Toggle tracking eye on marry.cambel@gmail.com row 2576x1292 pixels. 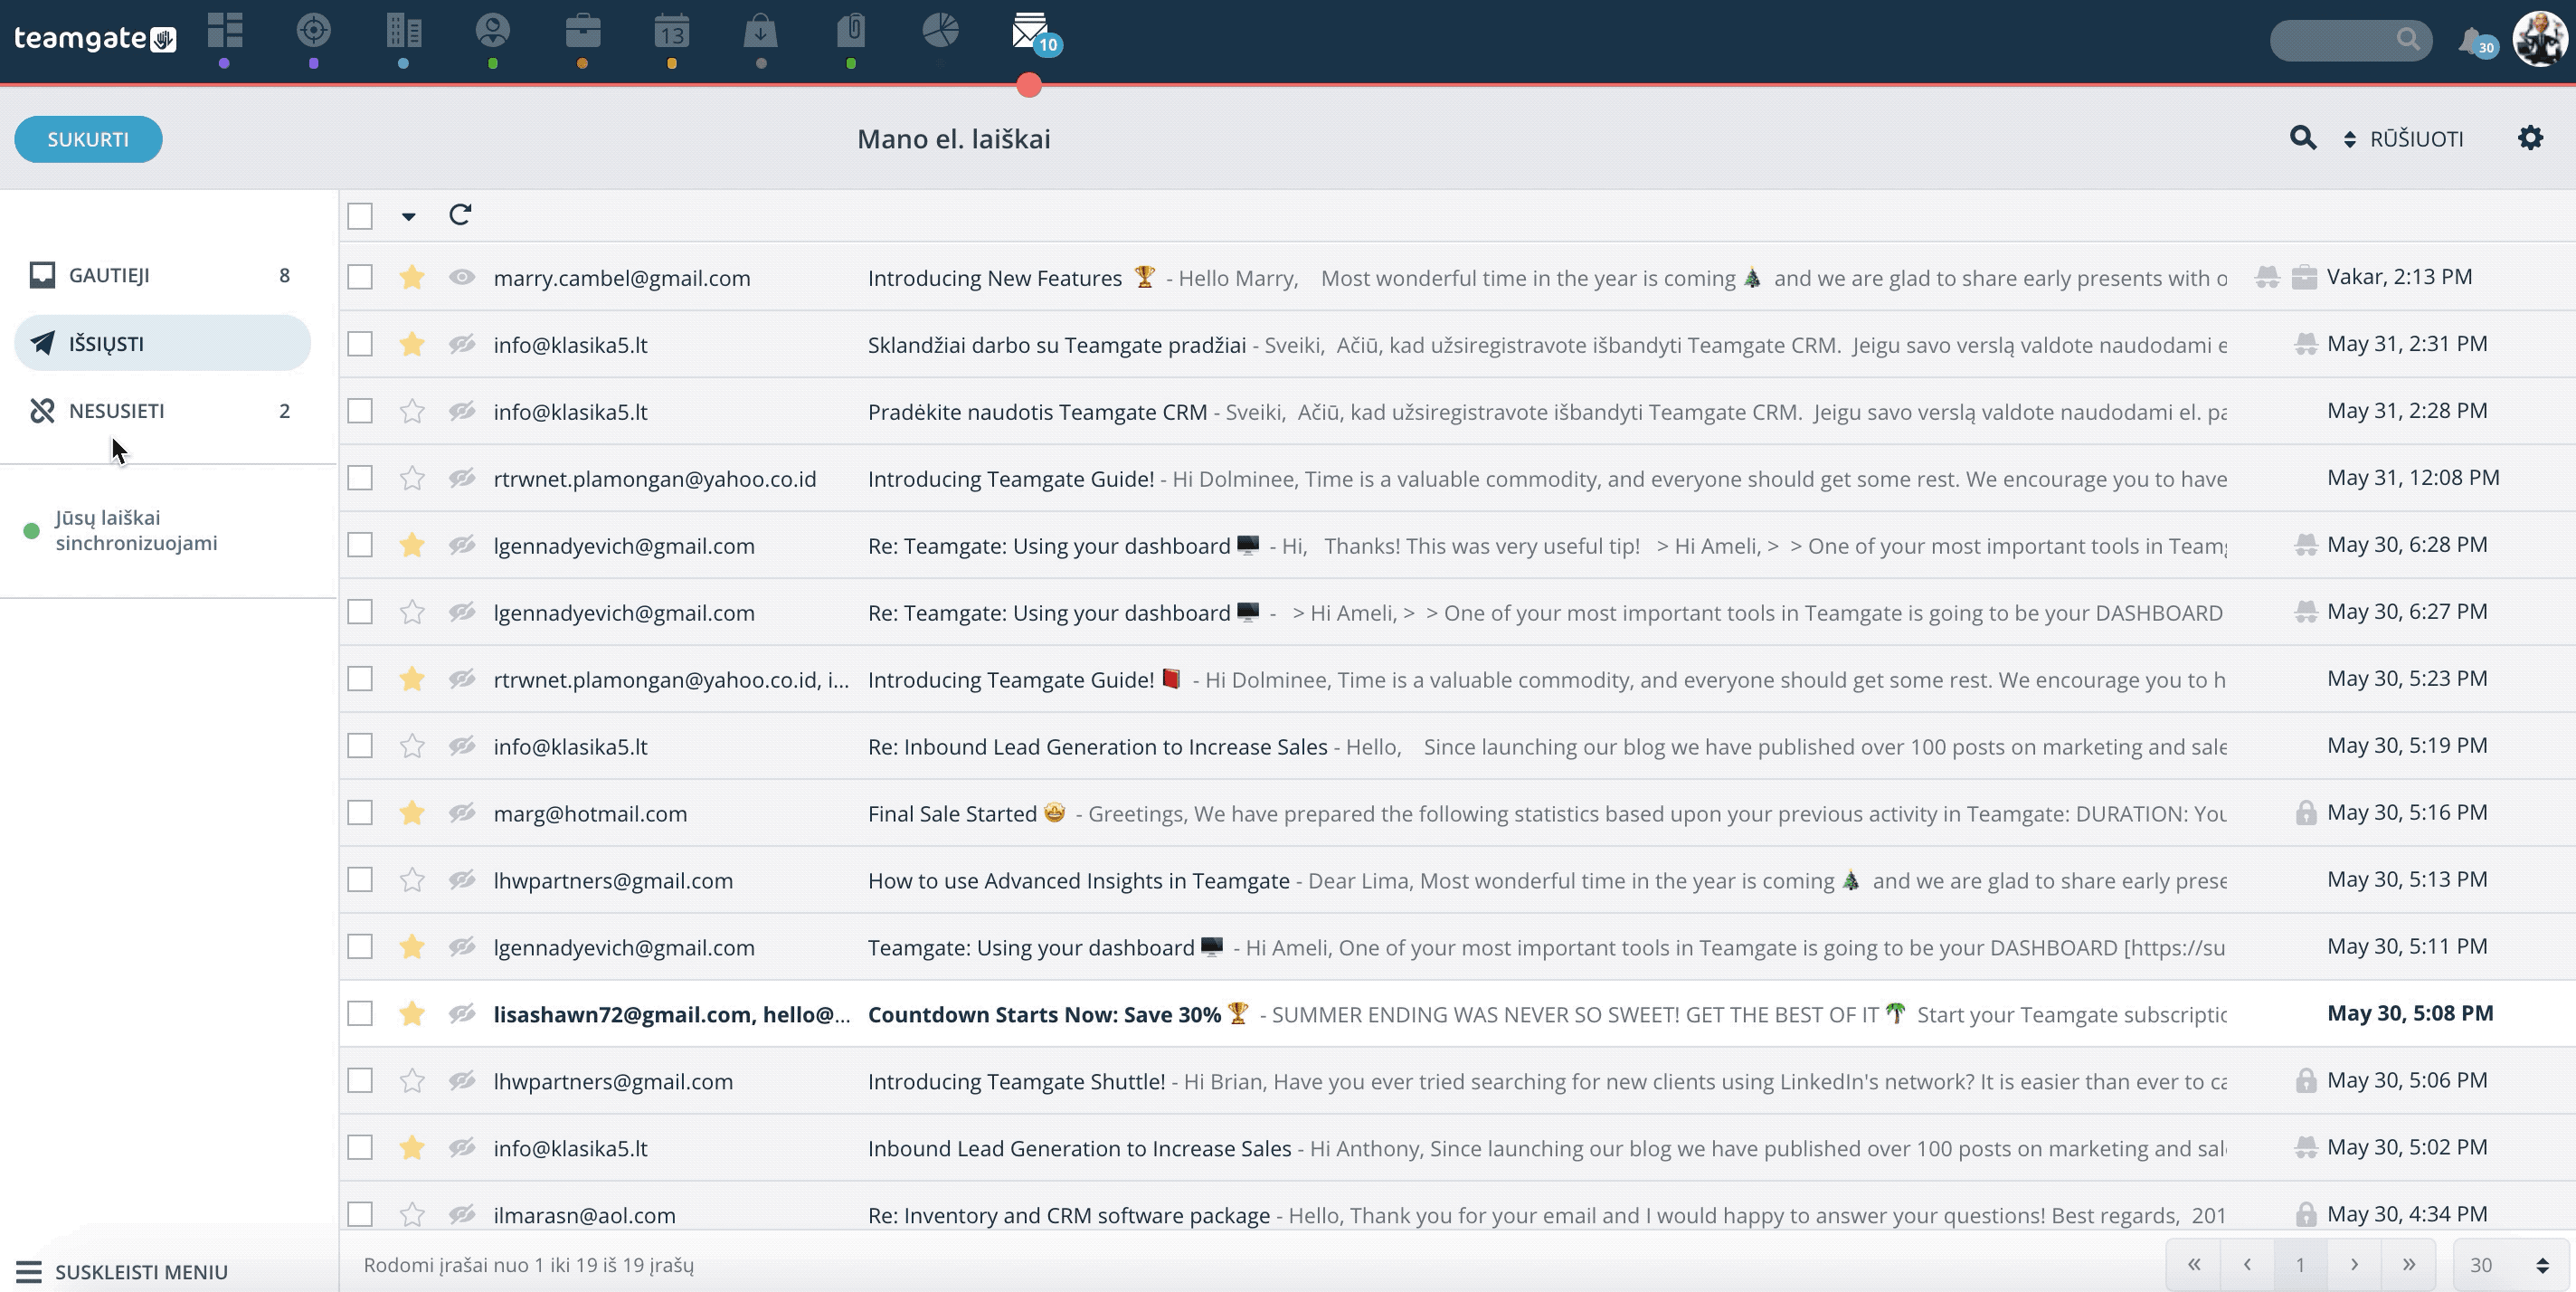point(461,277)
